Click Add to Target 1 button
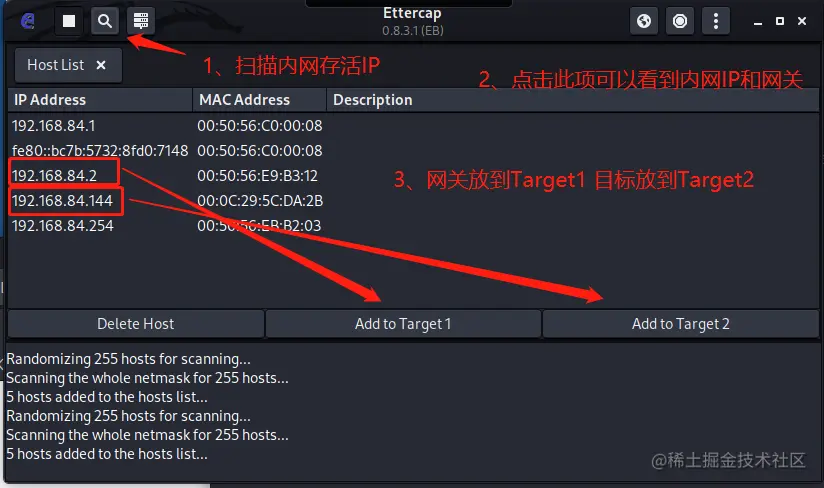Viewport: 824px width, 488px height. point(403,324)
